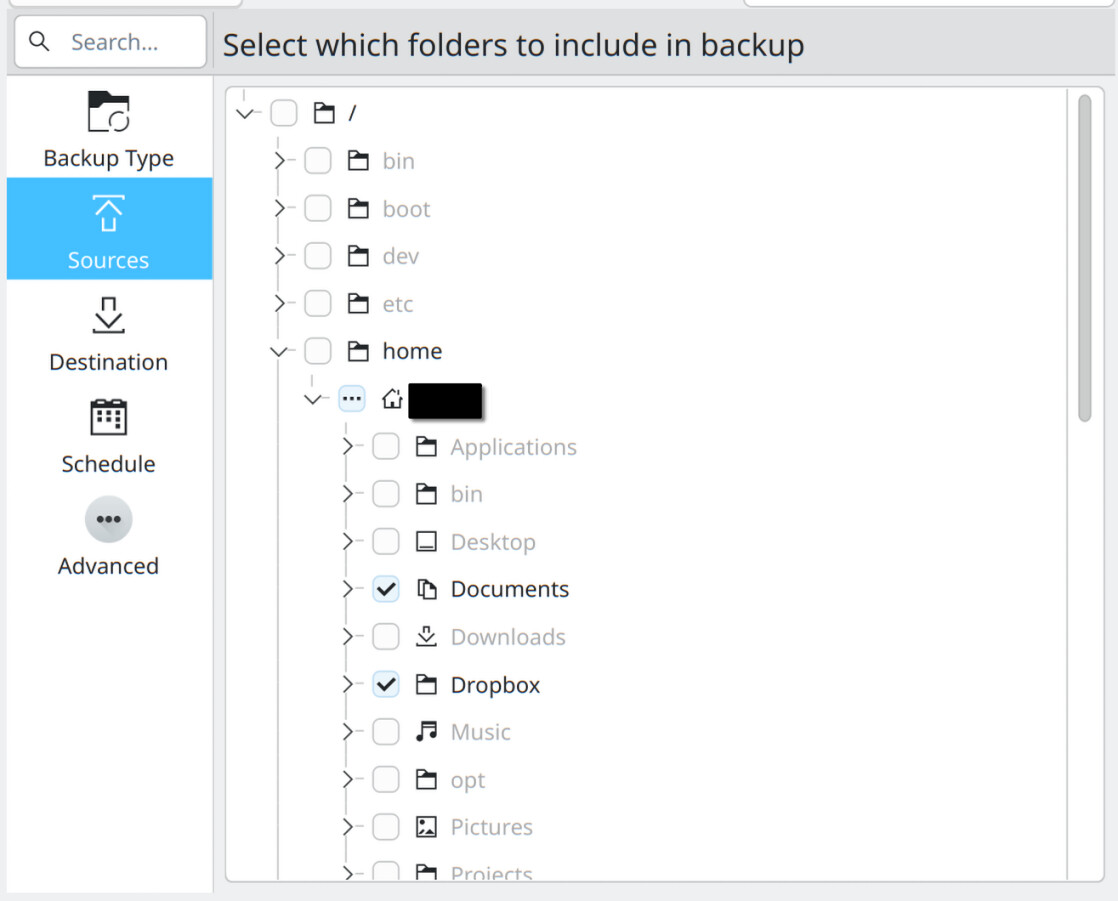Image resolution: width=1118 pixels, height=901 pixels.
Task: Open the Advanced settings ellipsis icon
Action: pyautogui.click(x=108, y=520)
